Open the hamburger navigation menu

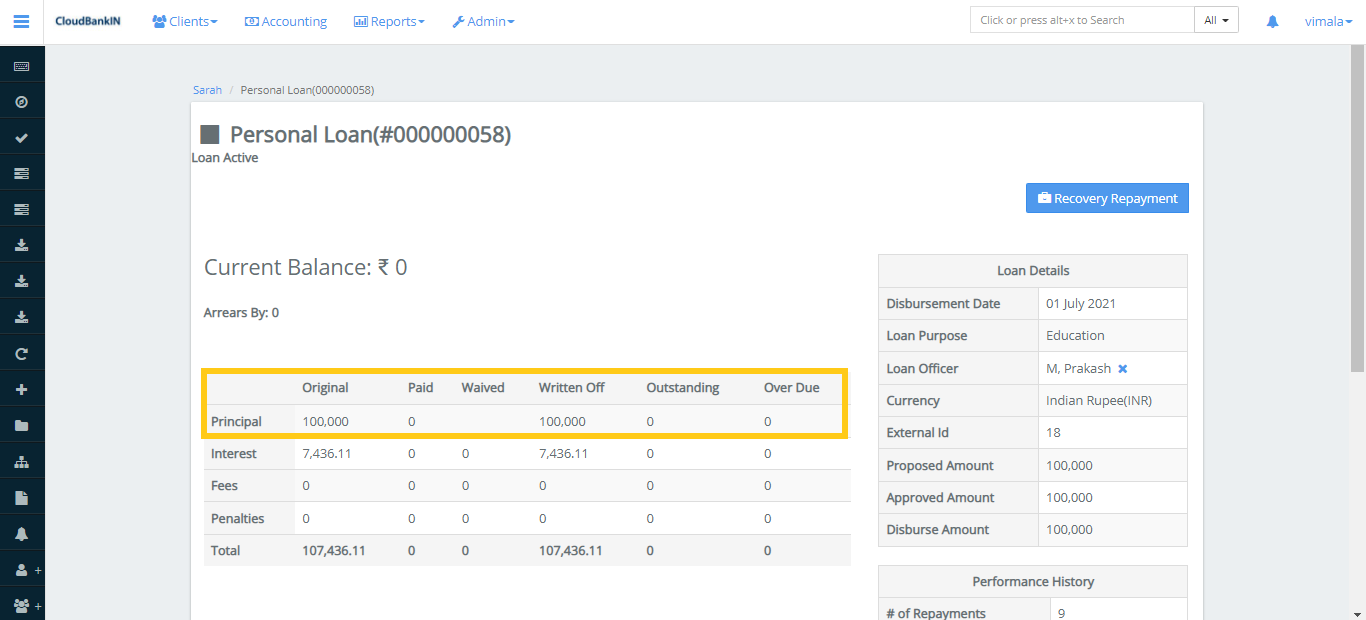click(21, 21)
